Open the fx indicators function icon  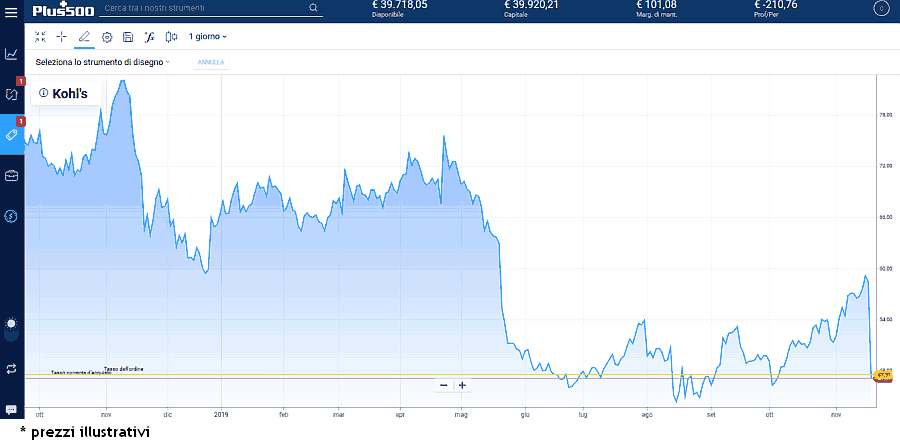point(149,37)
